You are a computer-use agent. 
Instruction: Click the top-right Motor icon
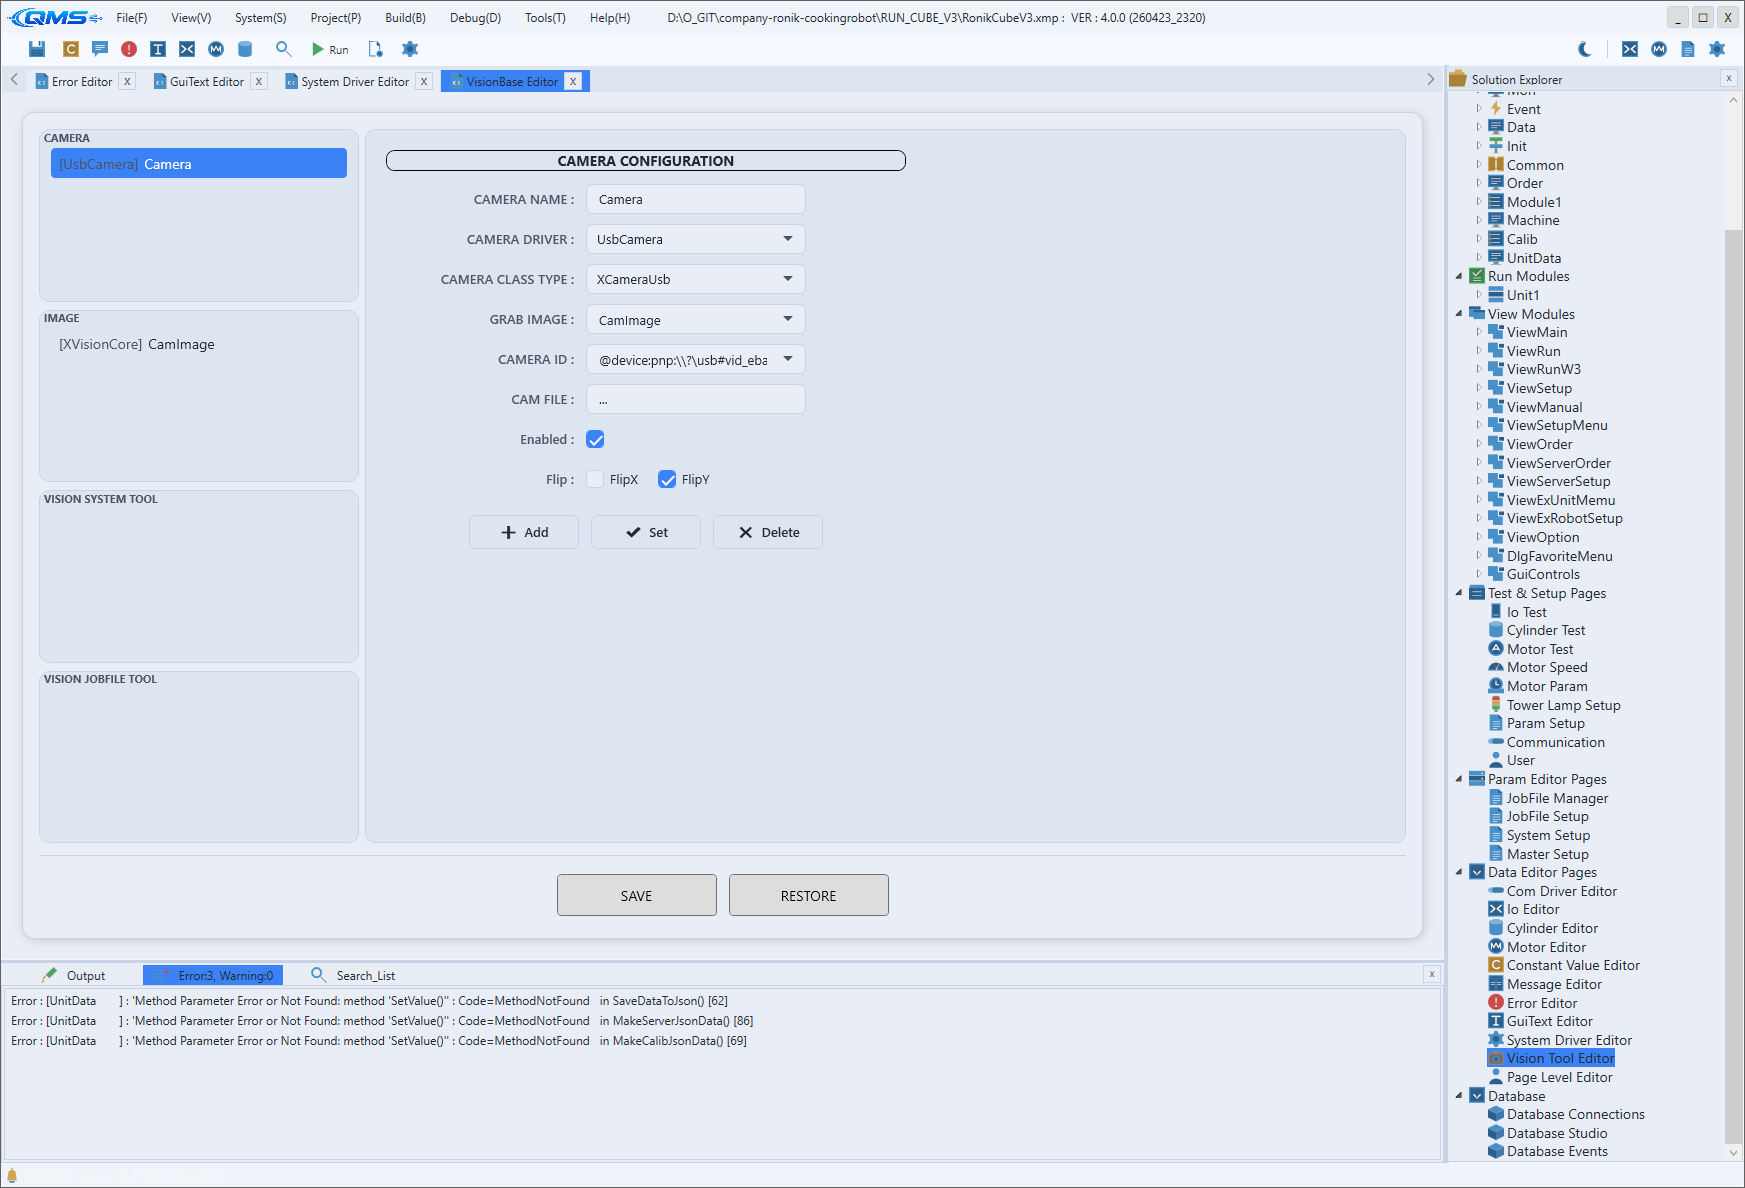1659,49
